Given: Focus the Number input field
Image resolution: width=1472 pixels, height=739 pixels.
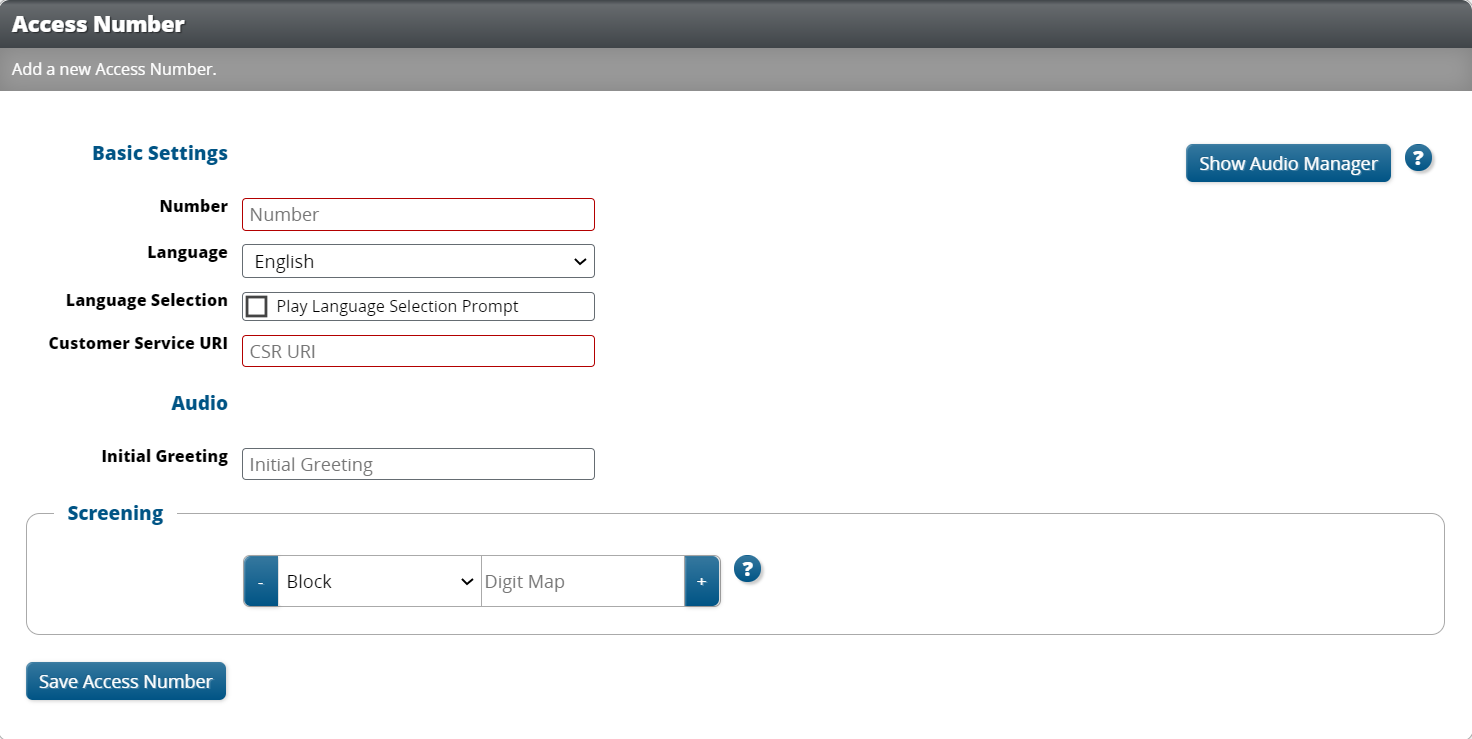Looking at the screenshot, I should point(418,214).
